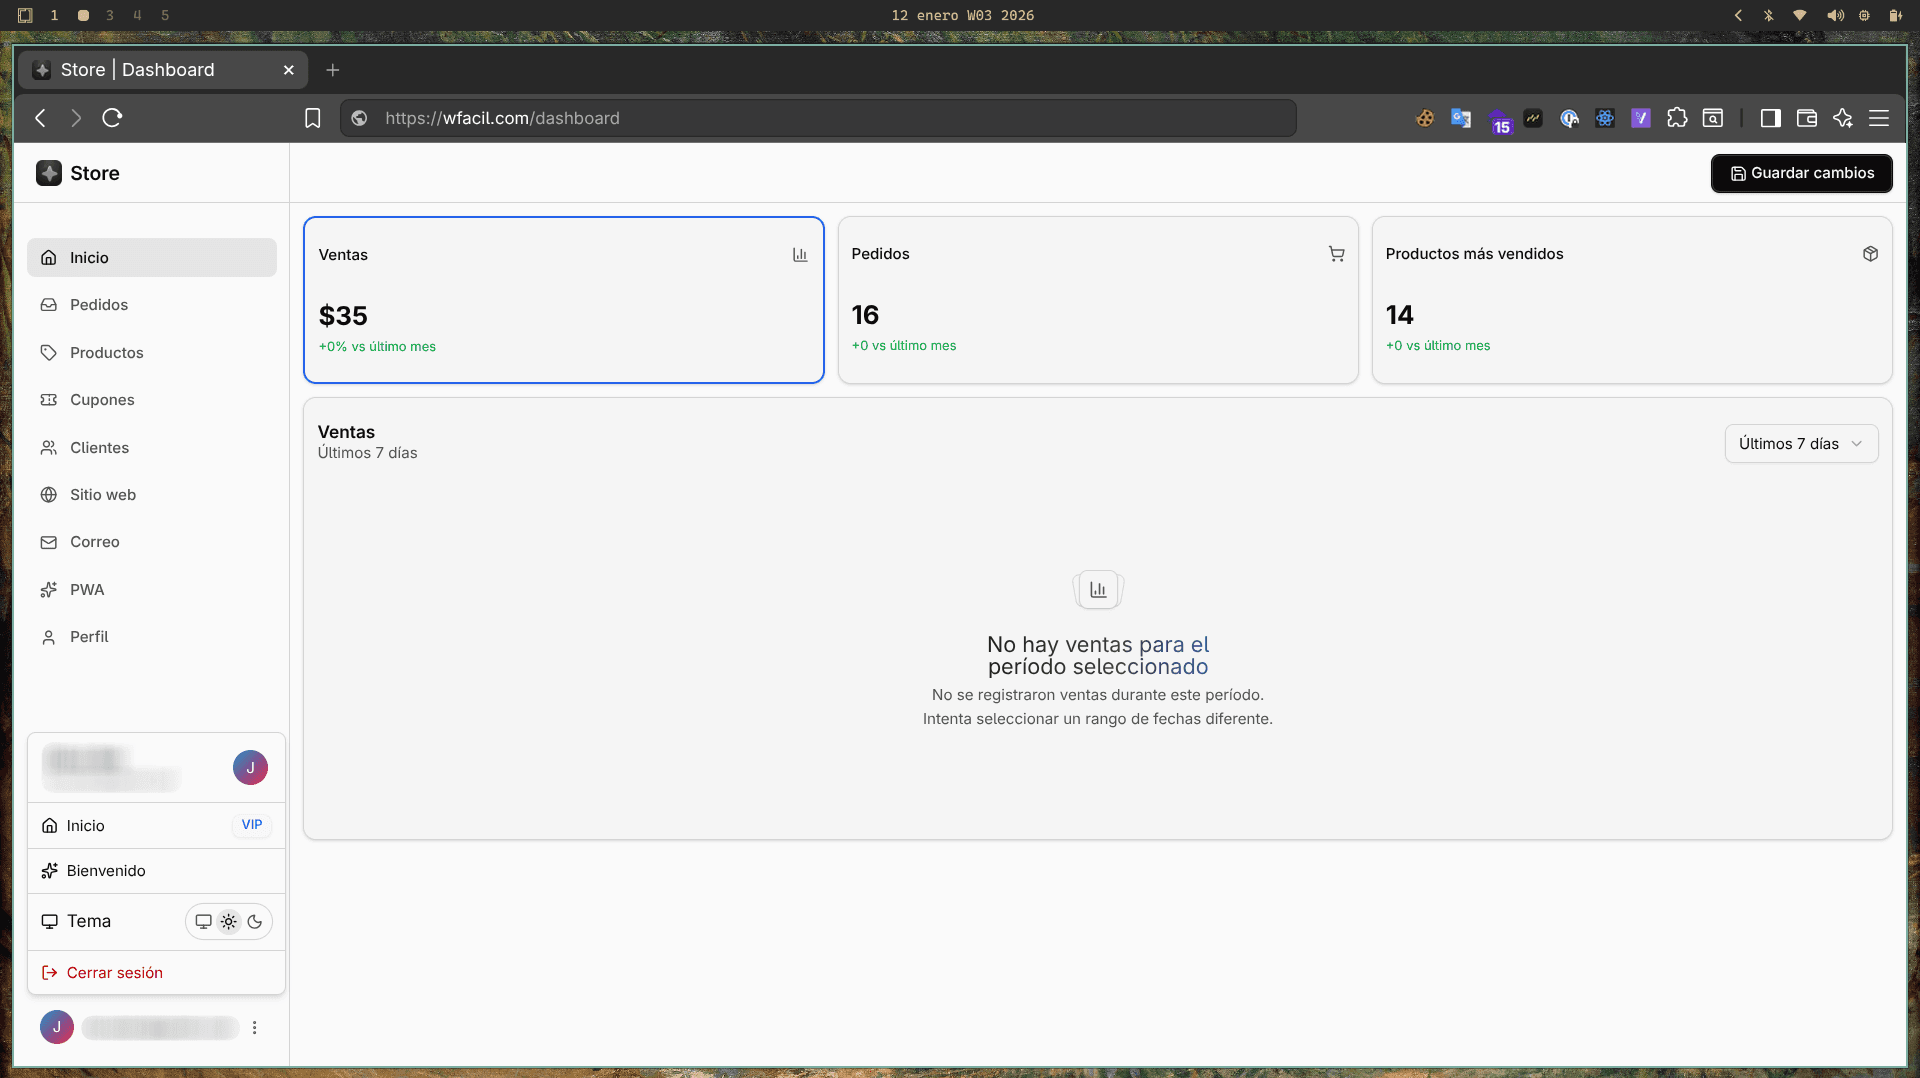Image resolution: width=1920 pixels, height=1078 pixels.
Task: Select Correo in the sidebar
Action: coord(93,541)
